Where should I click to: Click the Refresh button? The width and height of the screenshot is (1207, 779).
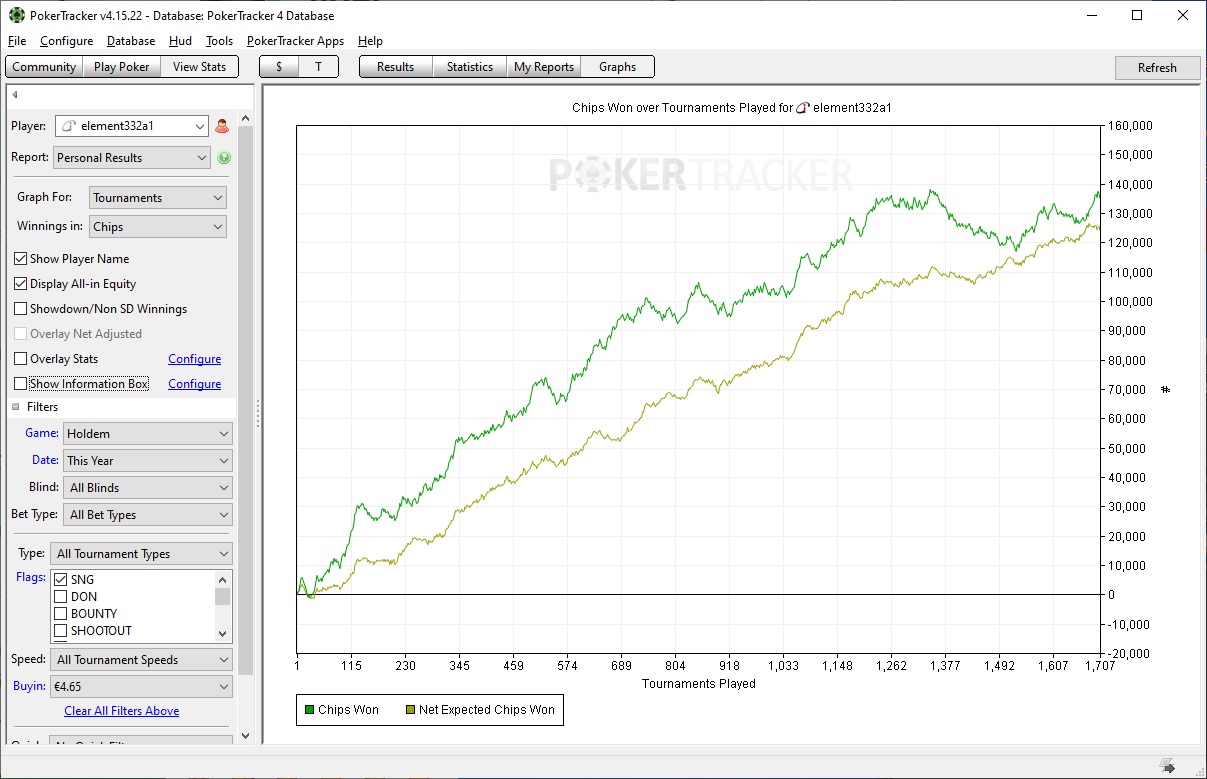[x=1157, y=68]
